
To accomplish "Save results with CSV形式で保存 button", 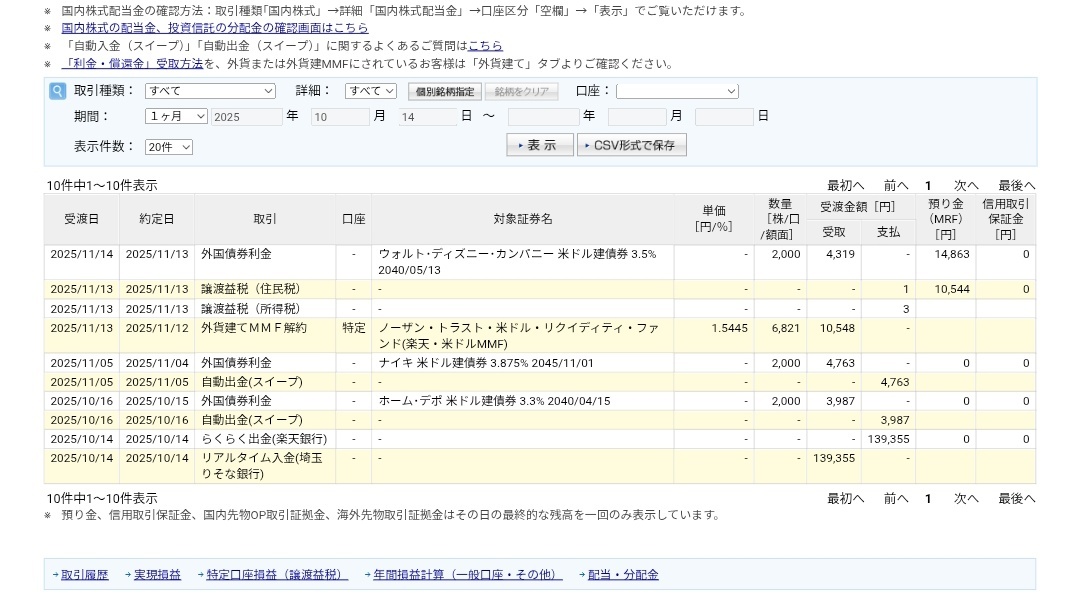I will click(632, 146).
